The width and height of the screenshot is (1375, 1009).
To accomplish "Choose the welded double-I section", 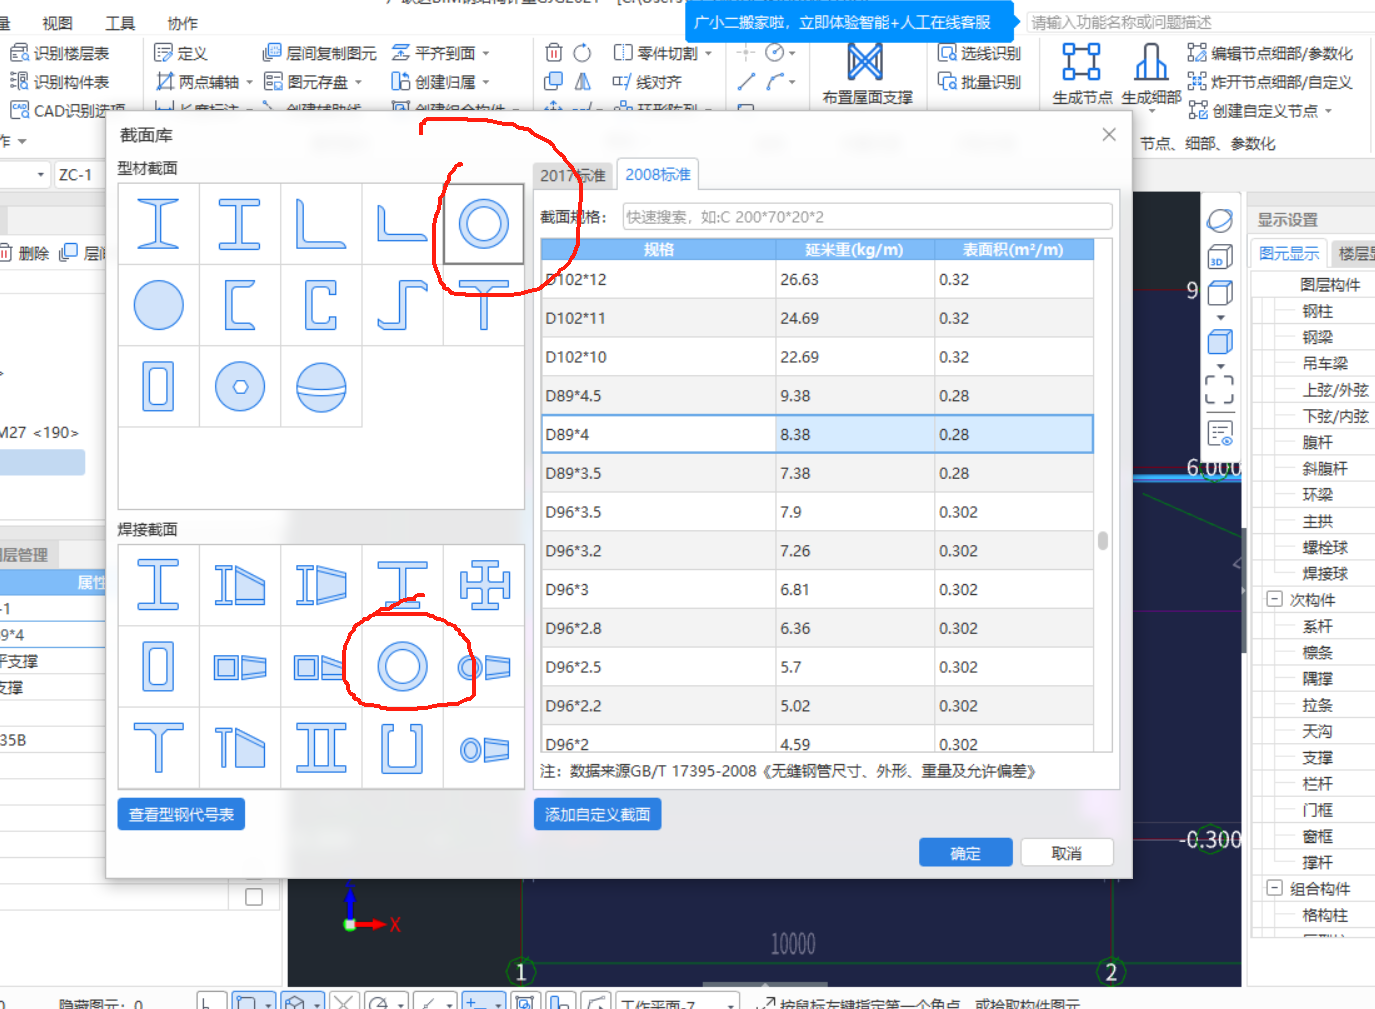I will tap(321, 748).
